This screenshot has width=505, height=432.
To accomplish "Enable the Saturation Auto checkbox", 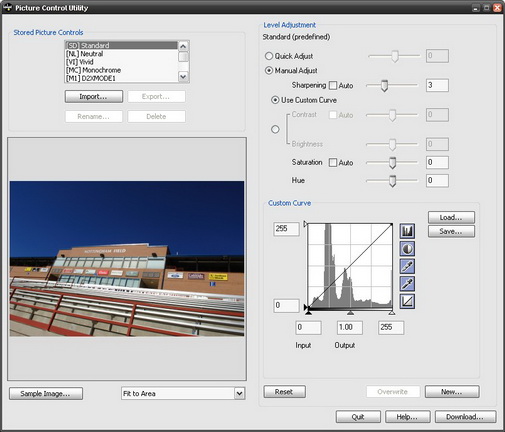I will point(333,162).
